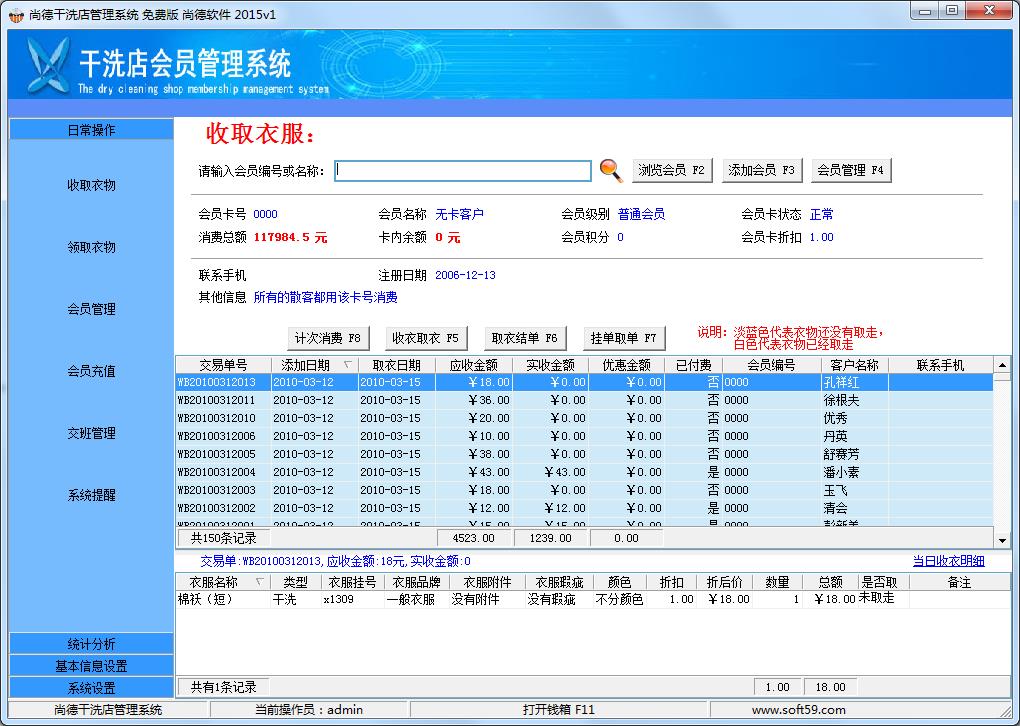This screenshot has height=726, width=1020.
Task: Click the 挂单取单 F7 button
Action: 624,338
